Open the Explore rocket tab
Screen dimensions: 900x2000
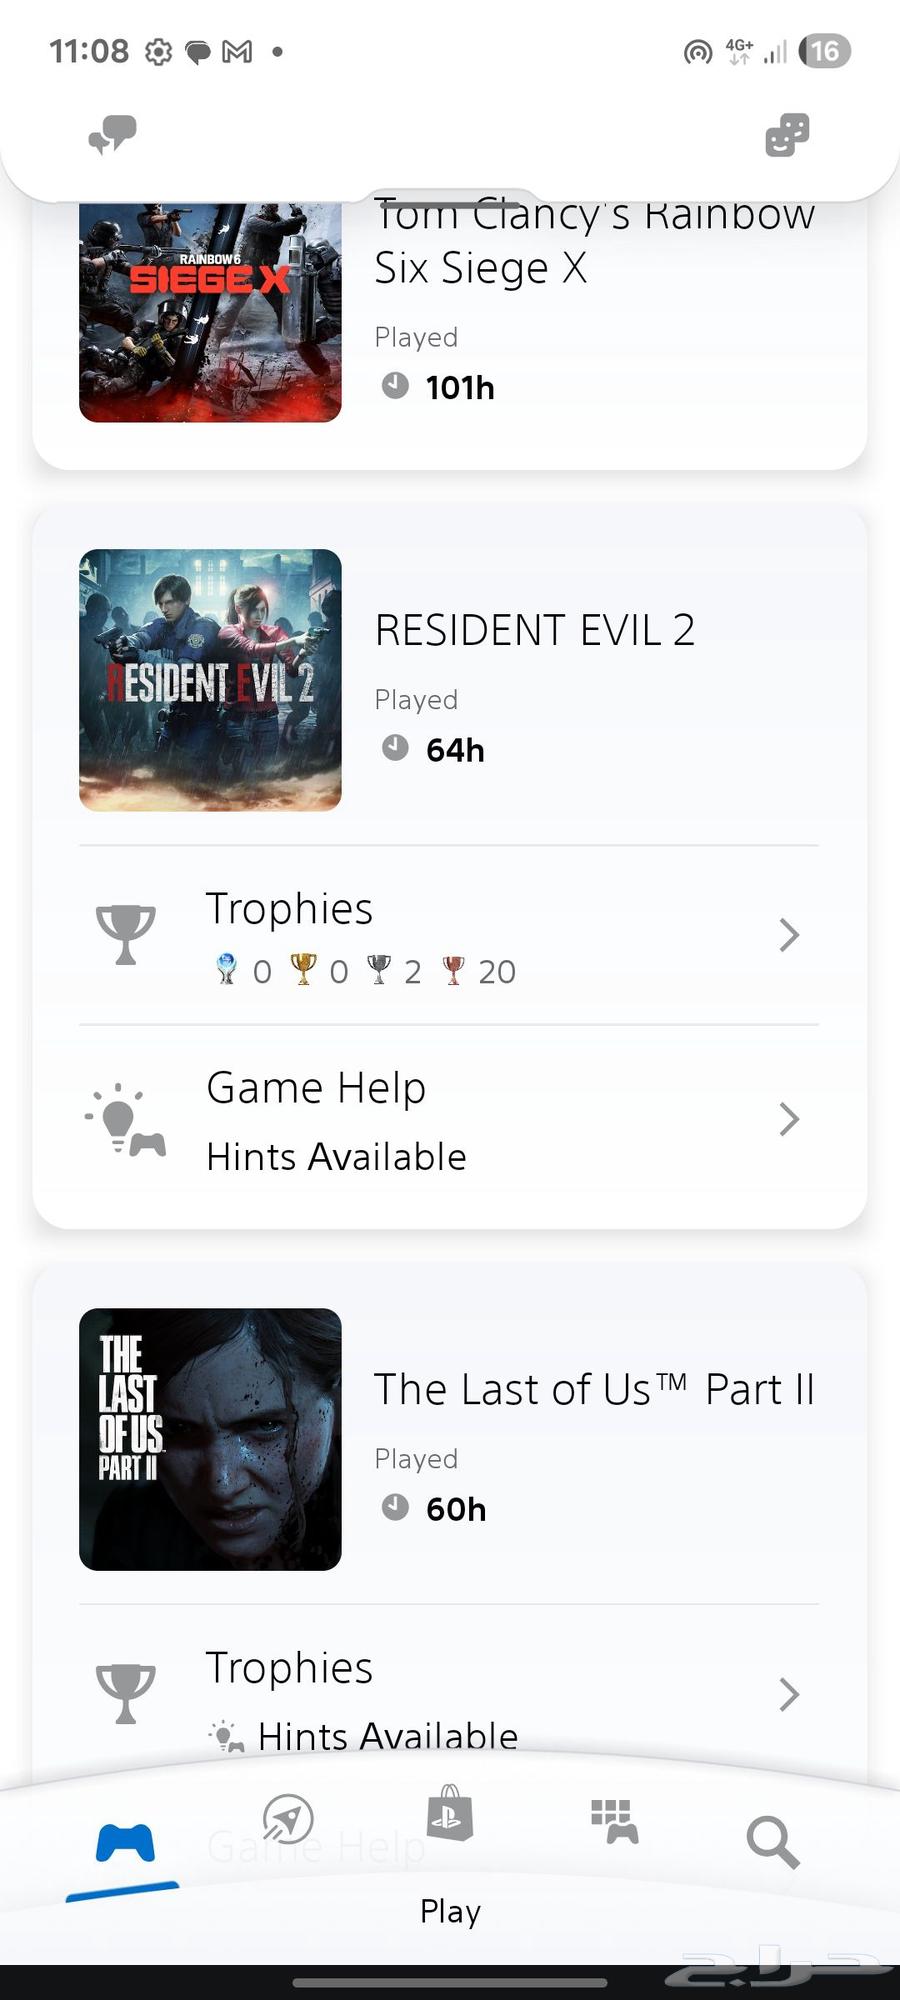click(x=288, y=1819)
